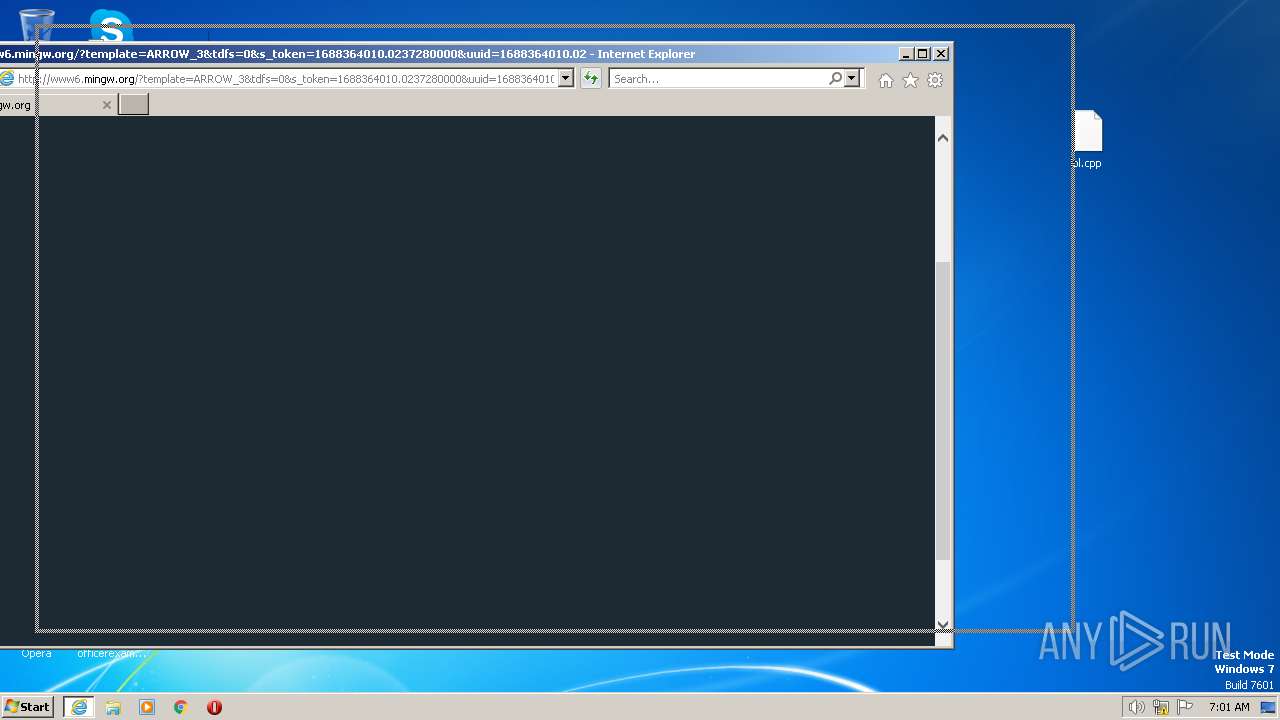Viewport: 1280px width, 720px height.
Task: Select the .cpp file on desktop
Action: coord(1087,140)
